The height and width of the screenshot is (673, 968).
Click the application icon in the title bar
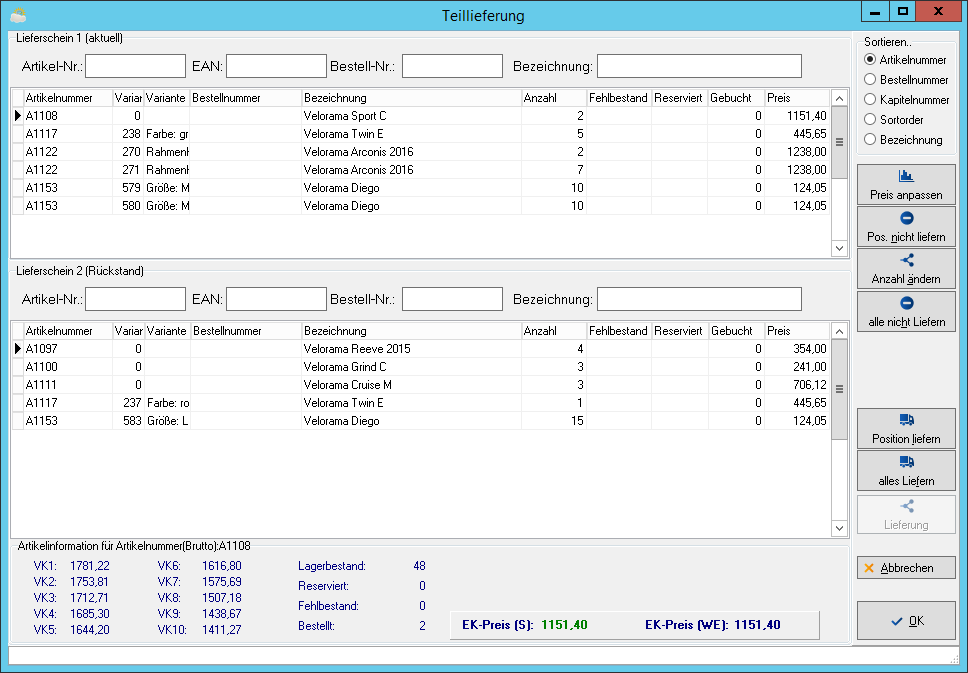[x=19, y=15]
